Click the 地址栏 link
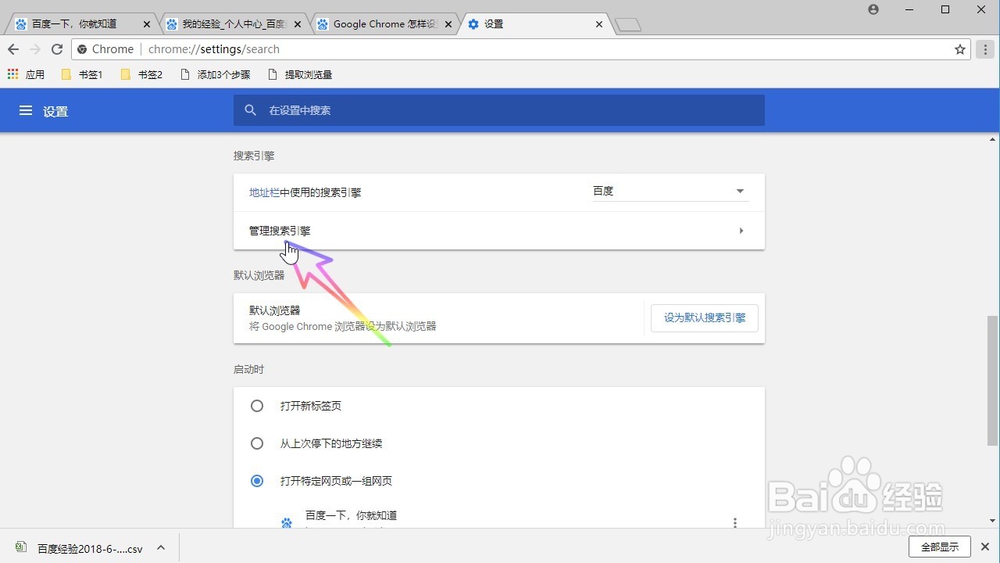Viewport: 1000px width, 563px height. pyautogui.click(x=264, y=193)
